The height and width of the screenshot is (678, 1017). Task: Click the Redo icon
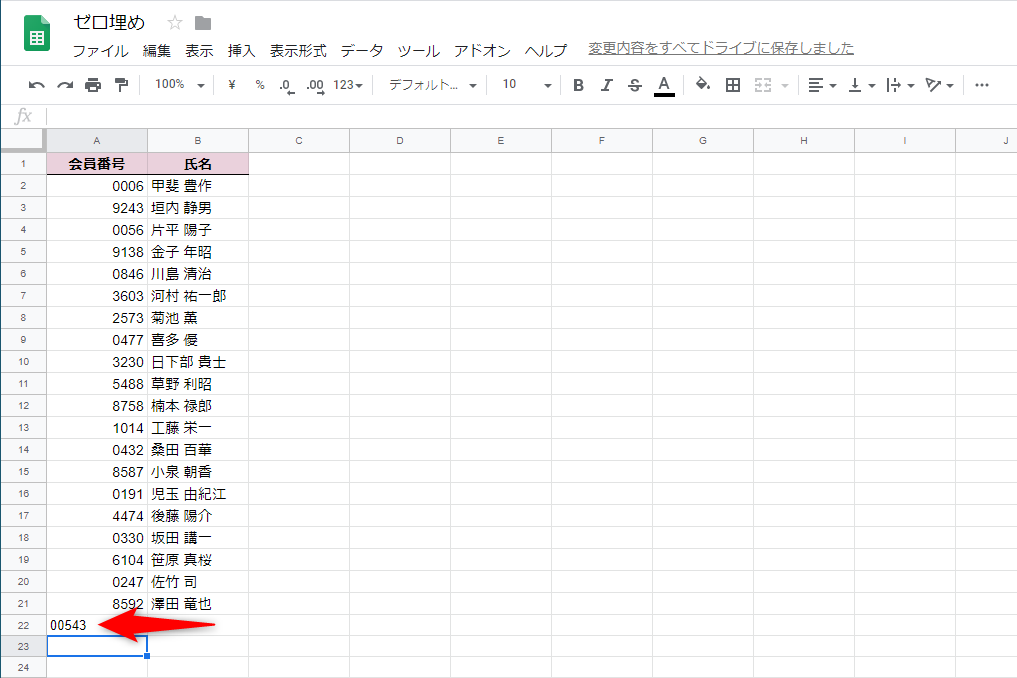pos(65,85)
